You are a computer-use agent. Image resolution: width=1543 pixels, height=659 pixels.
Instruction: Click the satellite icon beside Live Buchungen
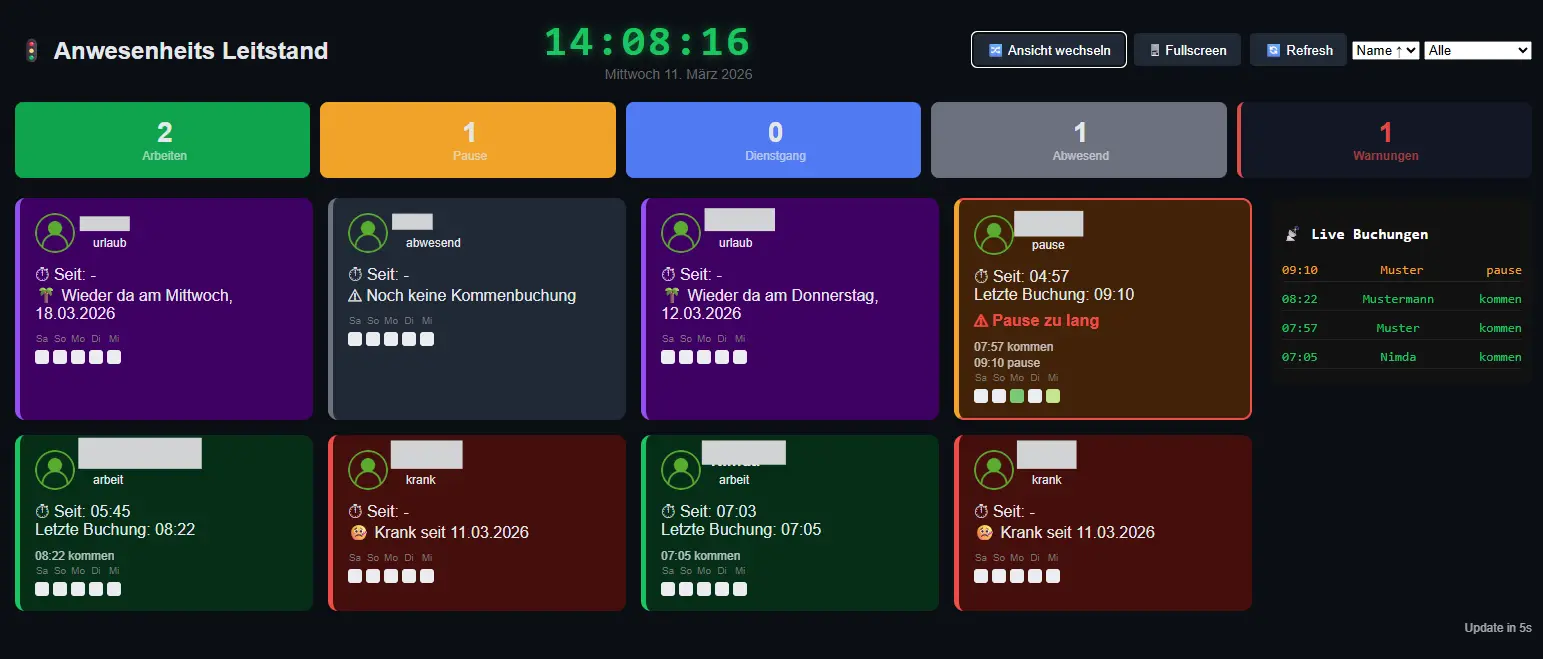[1292, 234]
